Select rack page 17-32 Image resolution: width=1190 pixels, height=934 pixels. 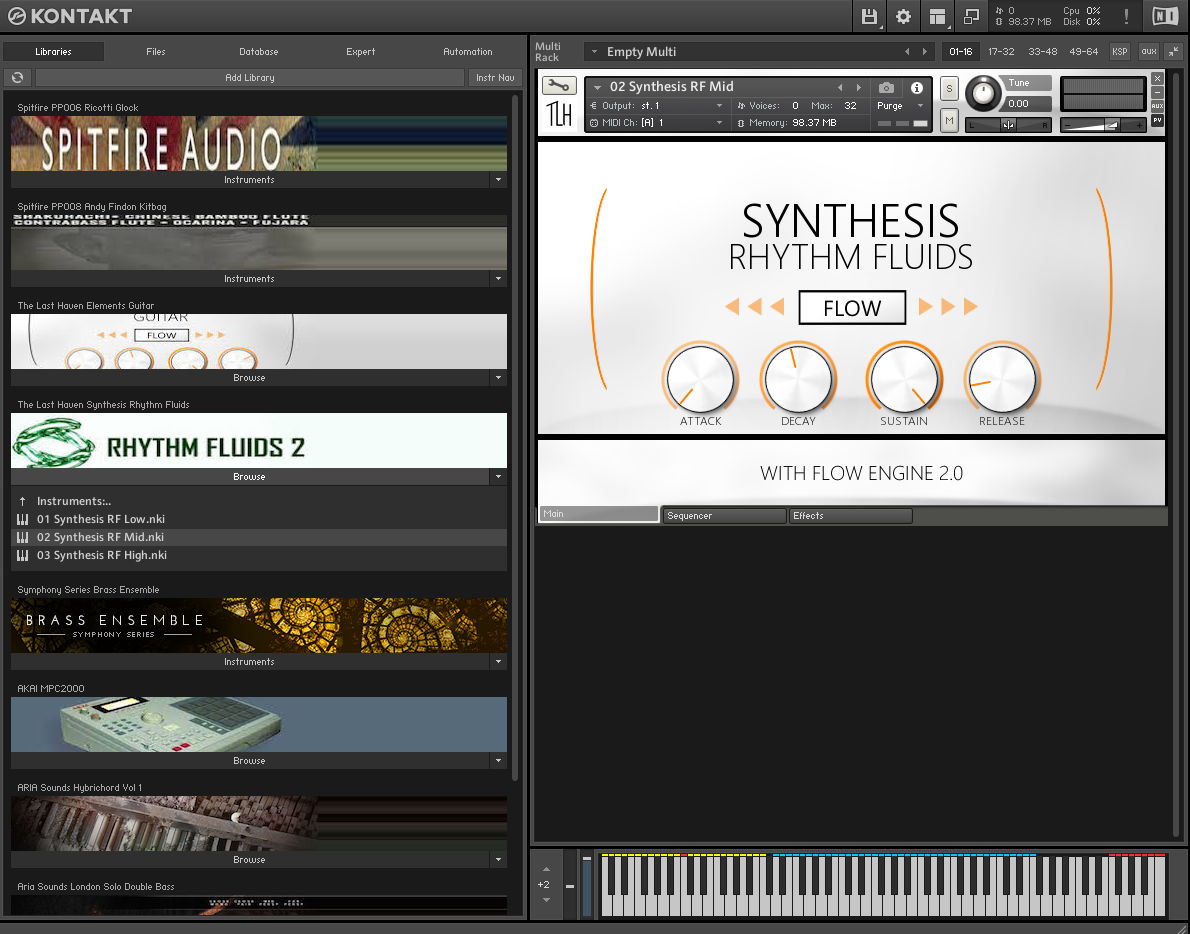(1001, 52)
